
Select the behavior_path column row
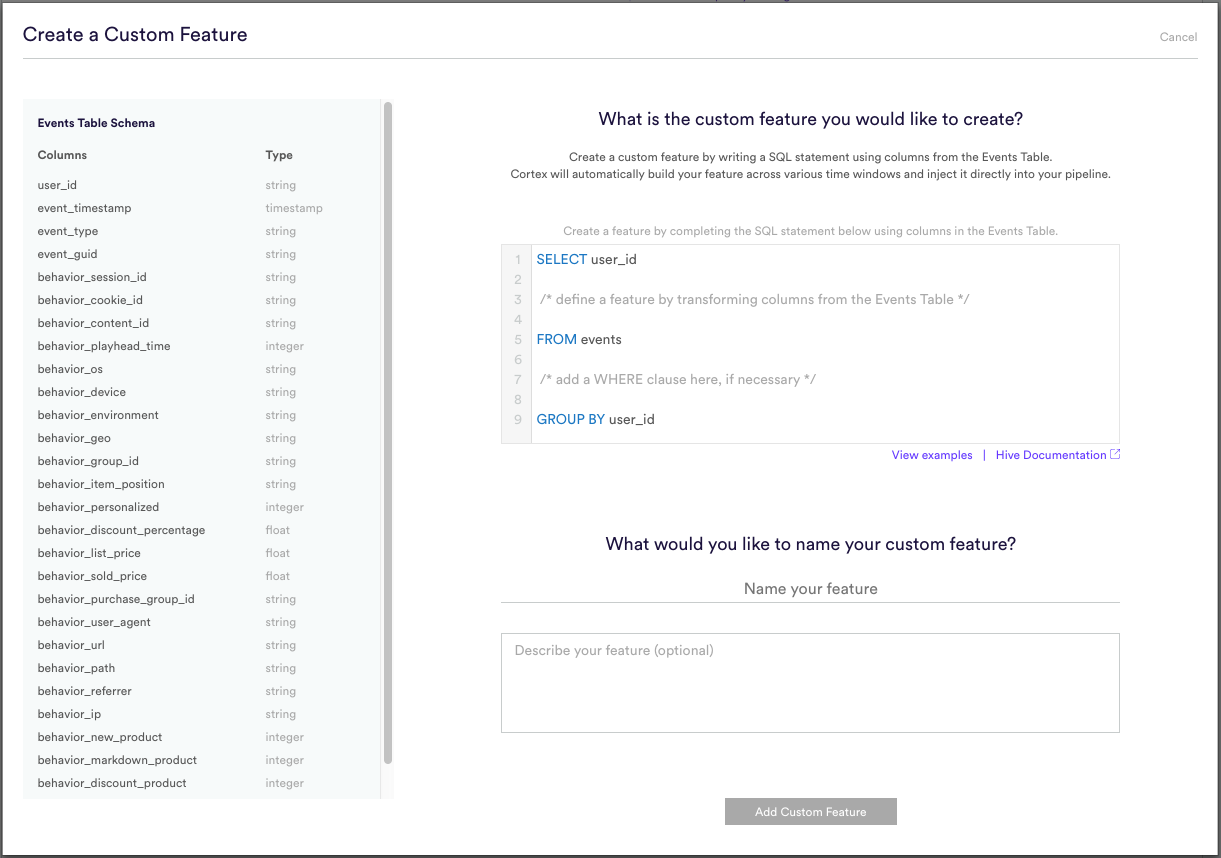click(202, 668)
